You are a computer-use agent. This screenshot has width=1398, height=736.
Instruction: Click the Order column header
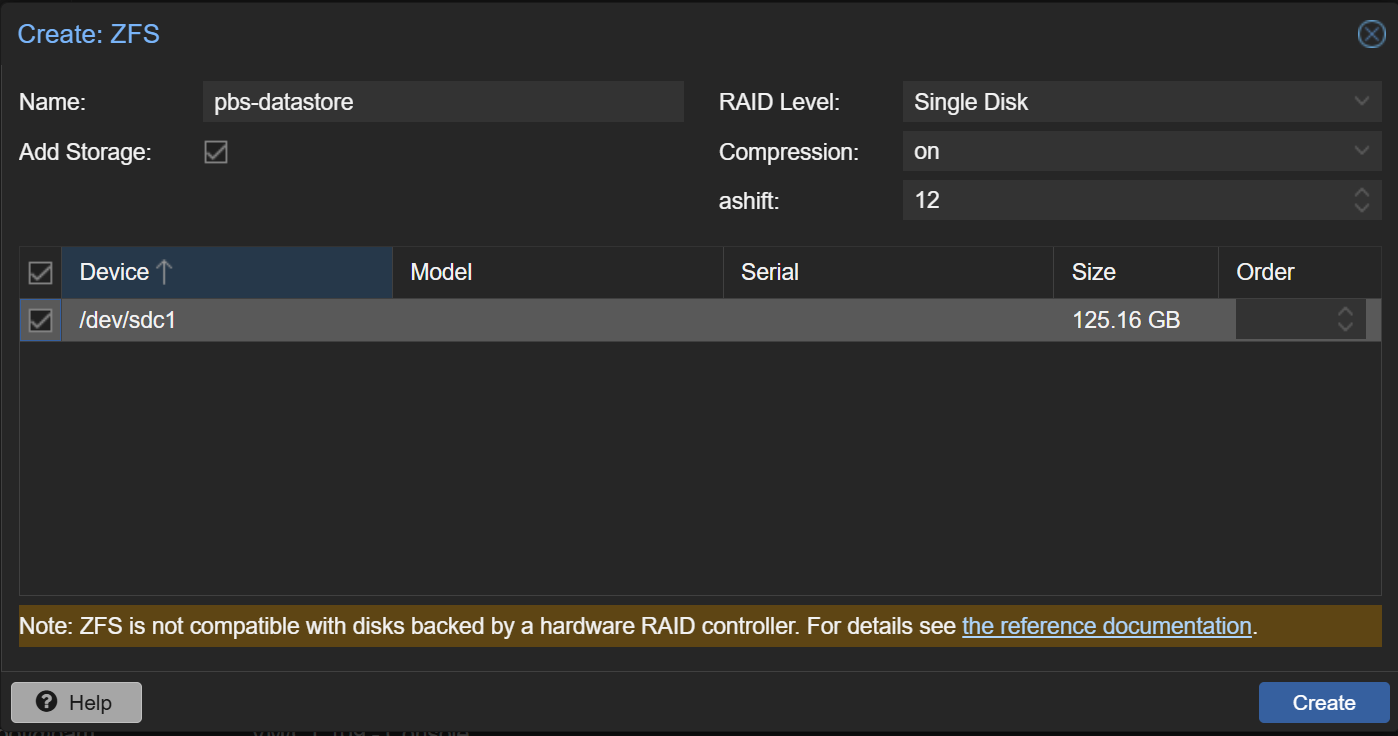pyautogui.click(x=1298, y=272)
